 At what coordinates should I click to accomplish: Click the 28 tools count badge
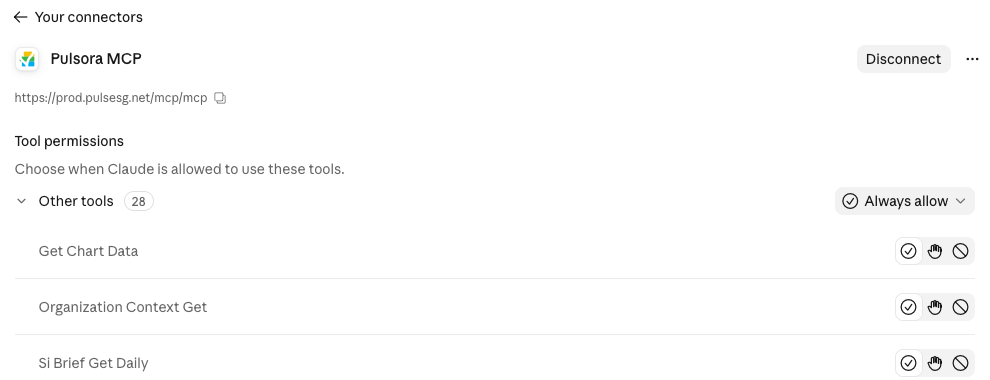138,201
